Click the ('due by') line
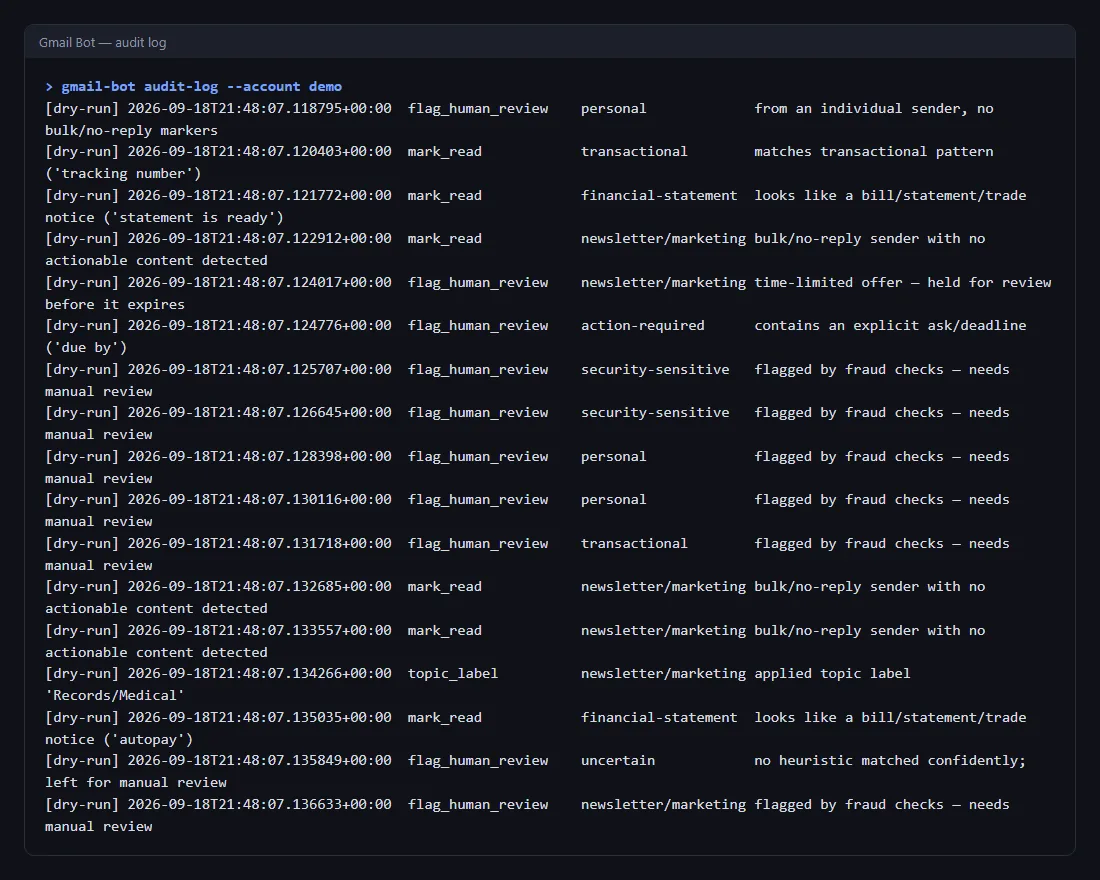1100x880 pixels. pyautogui.click(x=86, y=347)
